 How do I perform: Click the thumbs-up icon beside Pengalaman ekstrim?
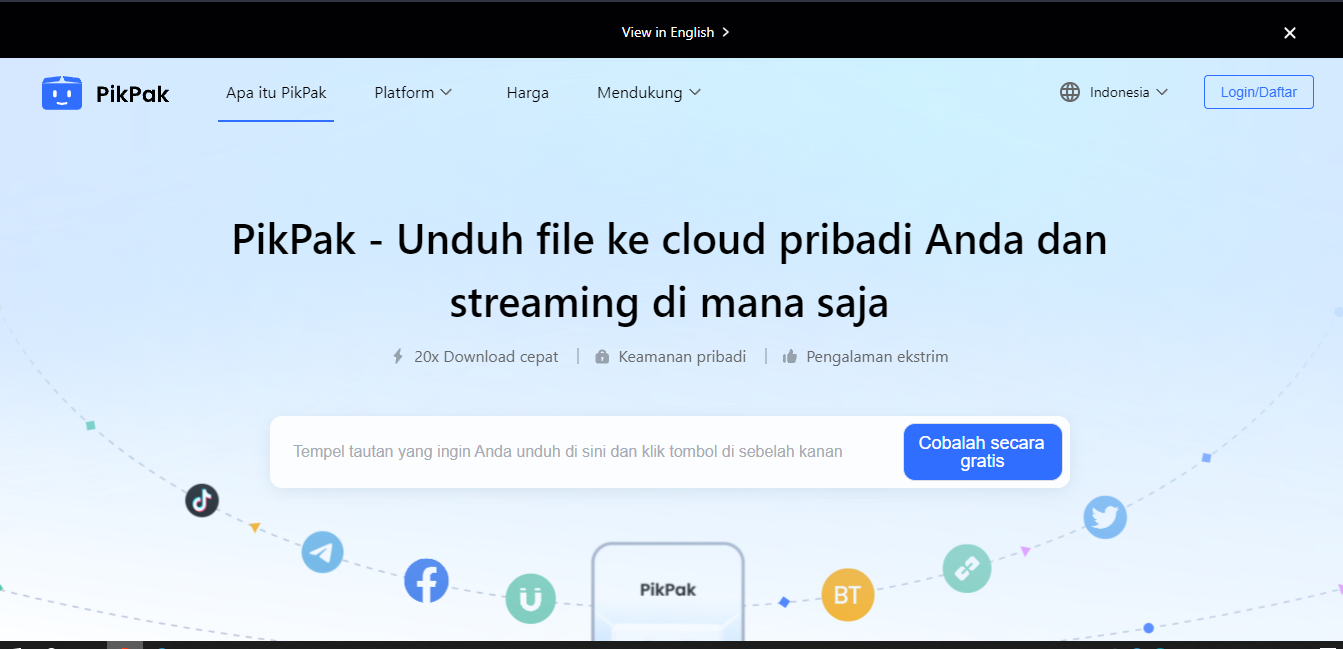click(790, 356)
